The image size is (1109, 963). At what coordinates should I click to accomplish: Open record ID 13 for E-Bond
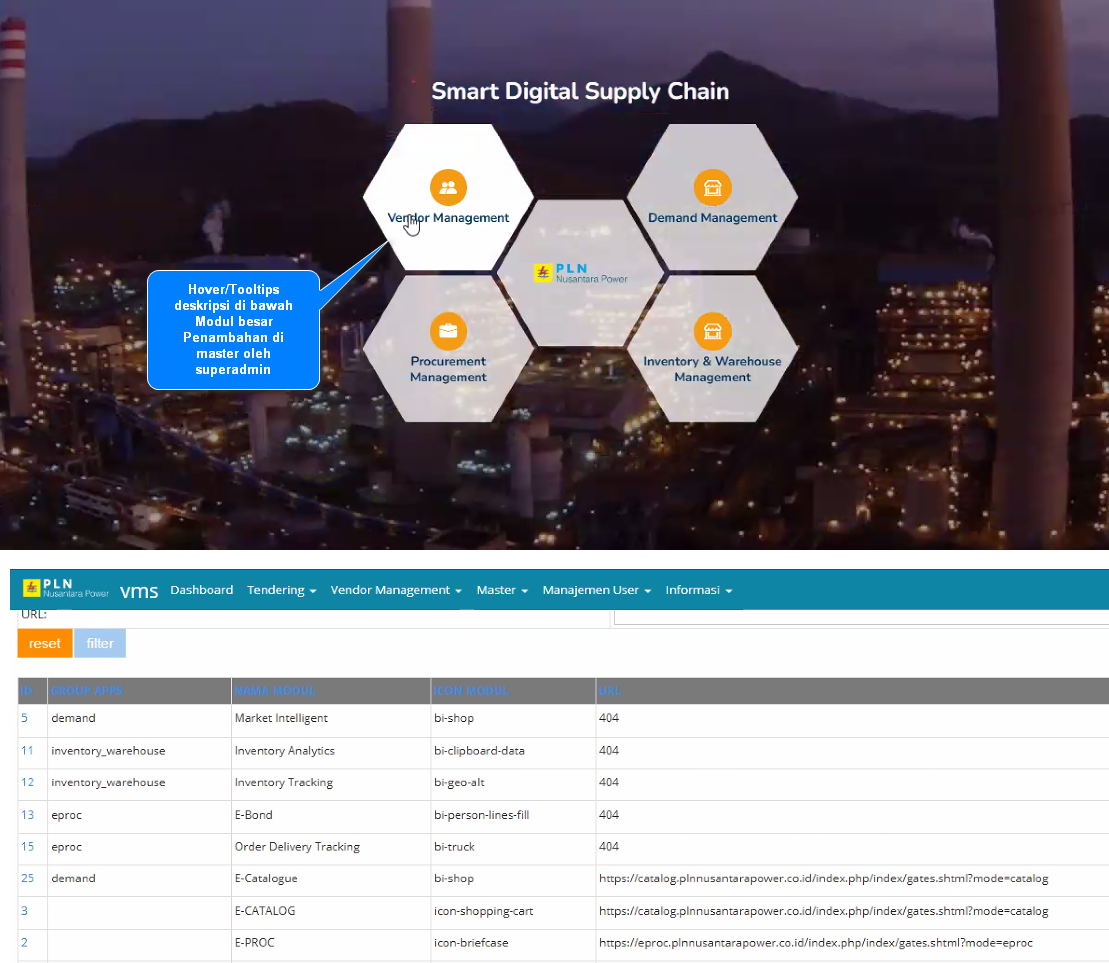click(x=27, y=815)
